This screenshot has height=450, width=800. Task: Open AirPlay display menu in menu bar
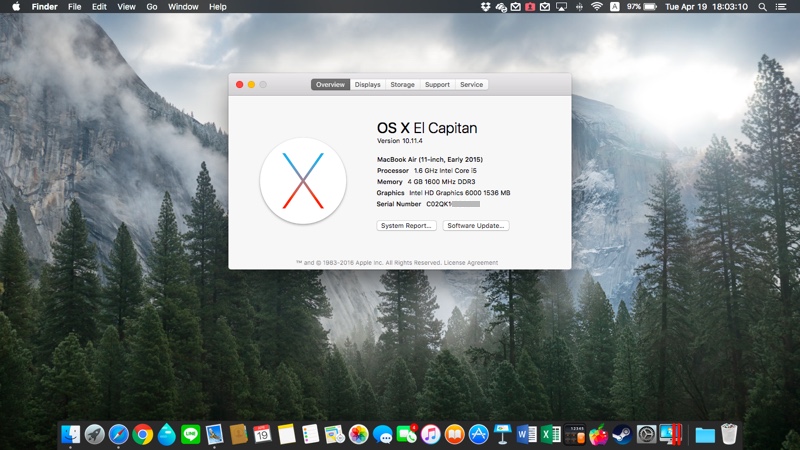561,7
